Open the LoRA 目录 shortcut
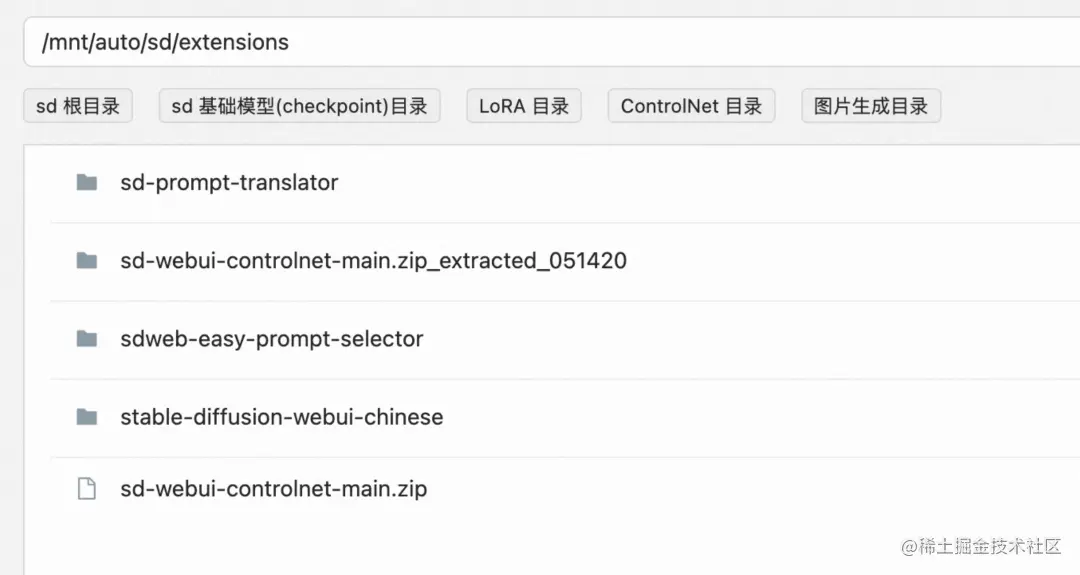 (x=524, y=106)
